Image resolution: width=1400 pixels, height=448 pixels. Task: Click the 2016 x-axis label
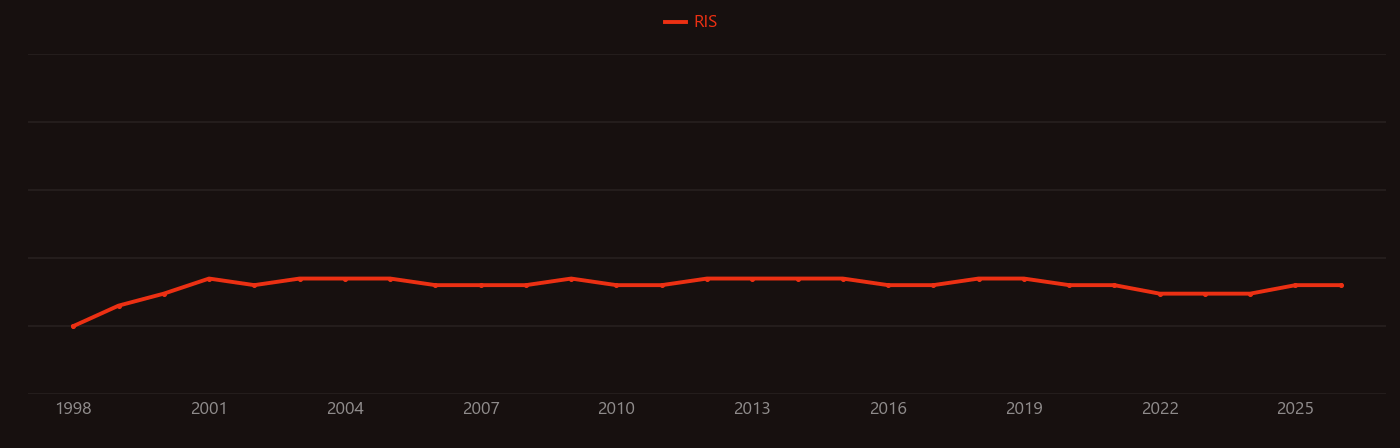[888, 409]
